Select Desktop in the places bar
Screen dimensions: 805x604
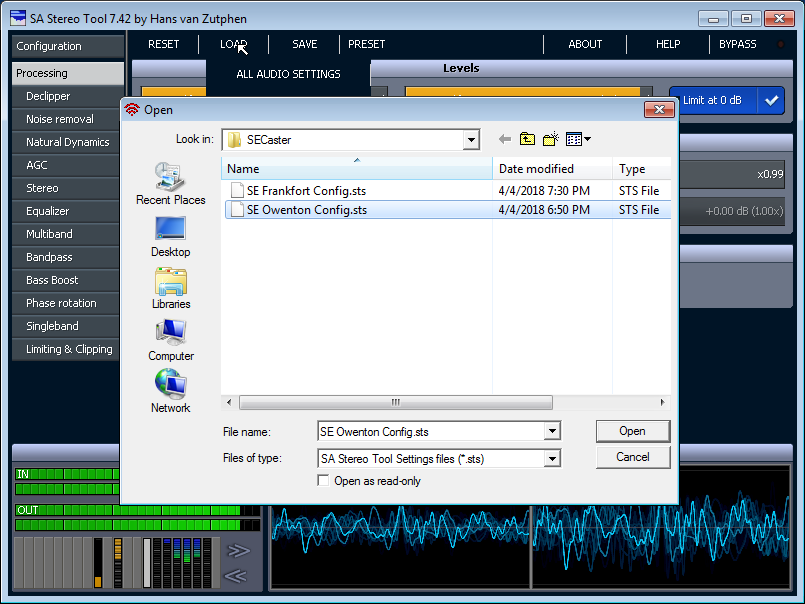coord(170,237)
